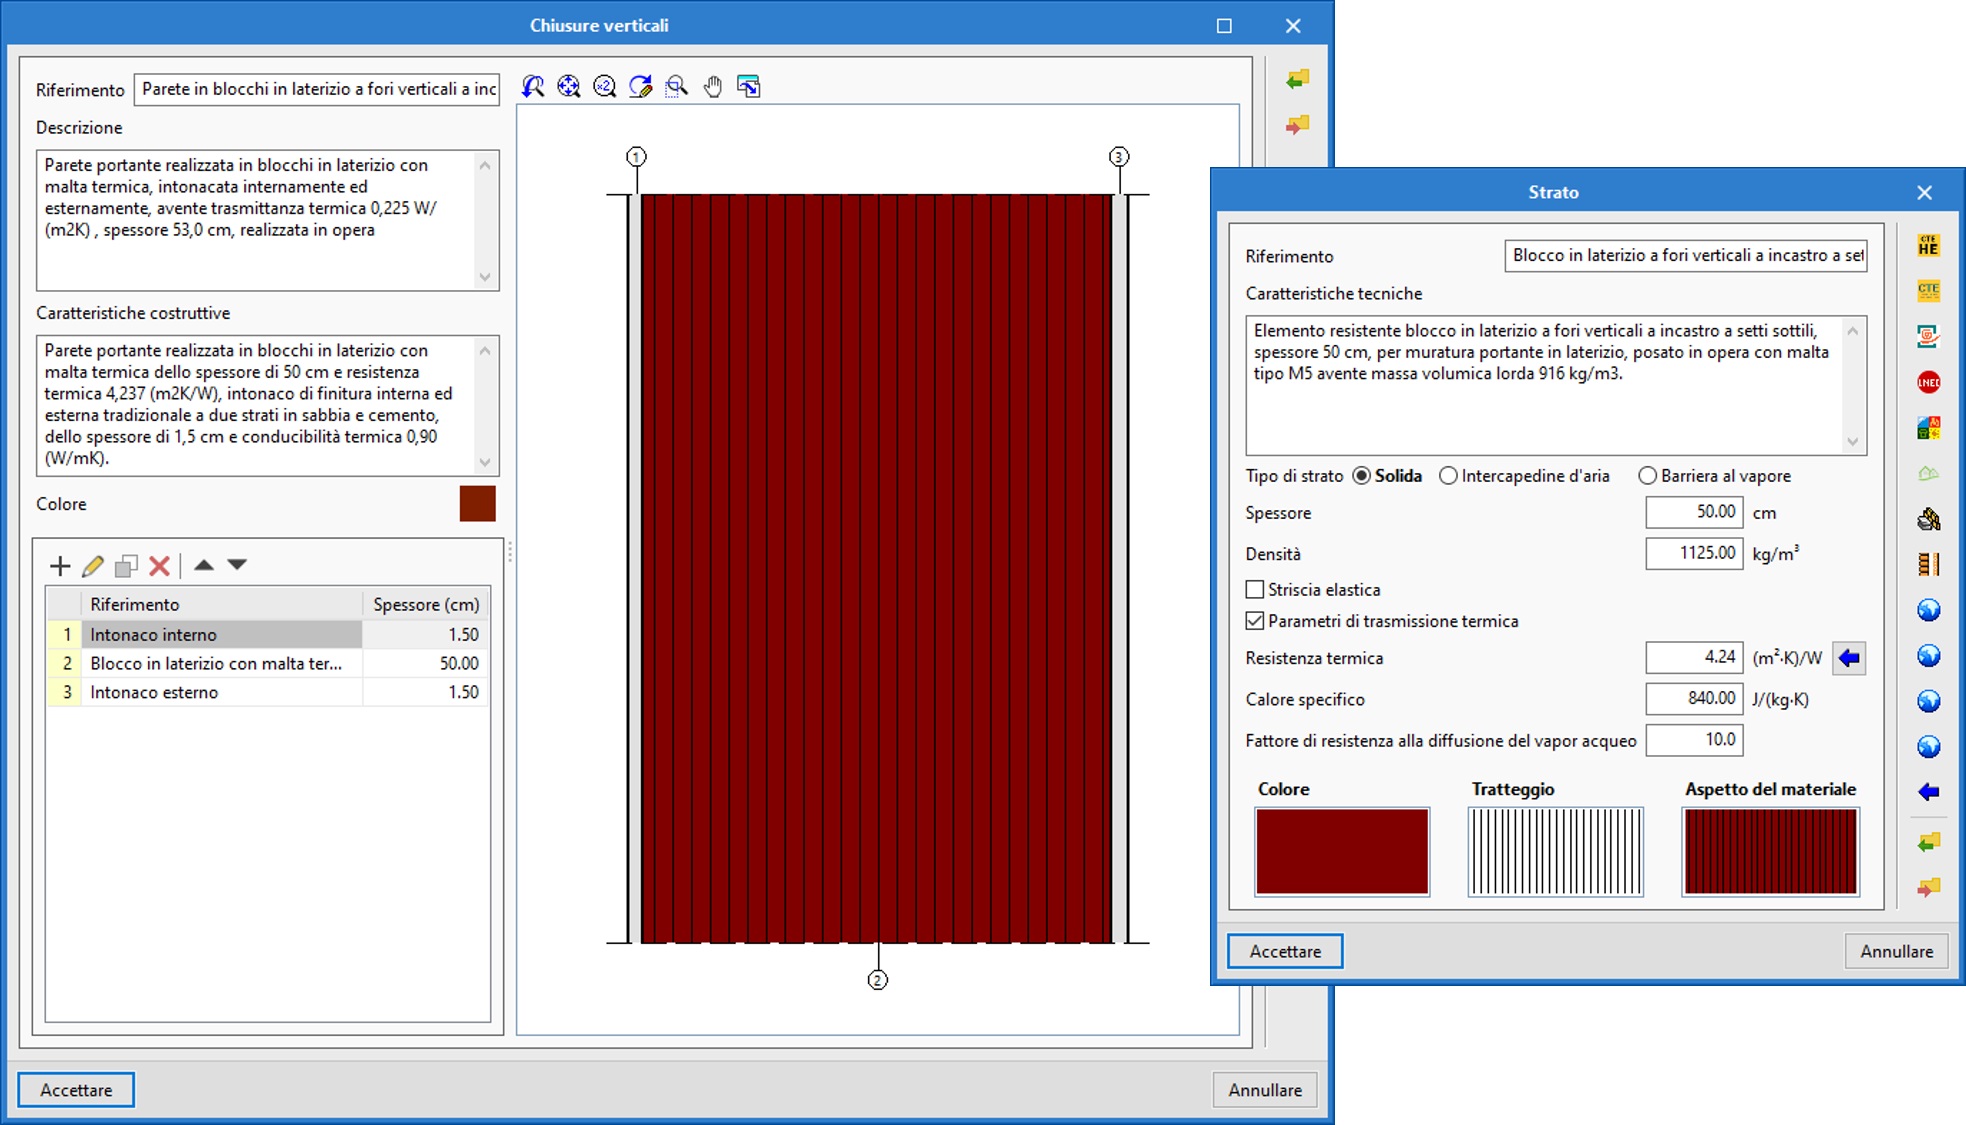The width and height of the screenshot is (1966, 1125).
Task: Delete layer with red X icon
Action: pyautogui.click(x=159, y=566)
